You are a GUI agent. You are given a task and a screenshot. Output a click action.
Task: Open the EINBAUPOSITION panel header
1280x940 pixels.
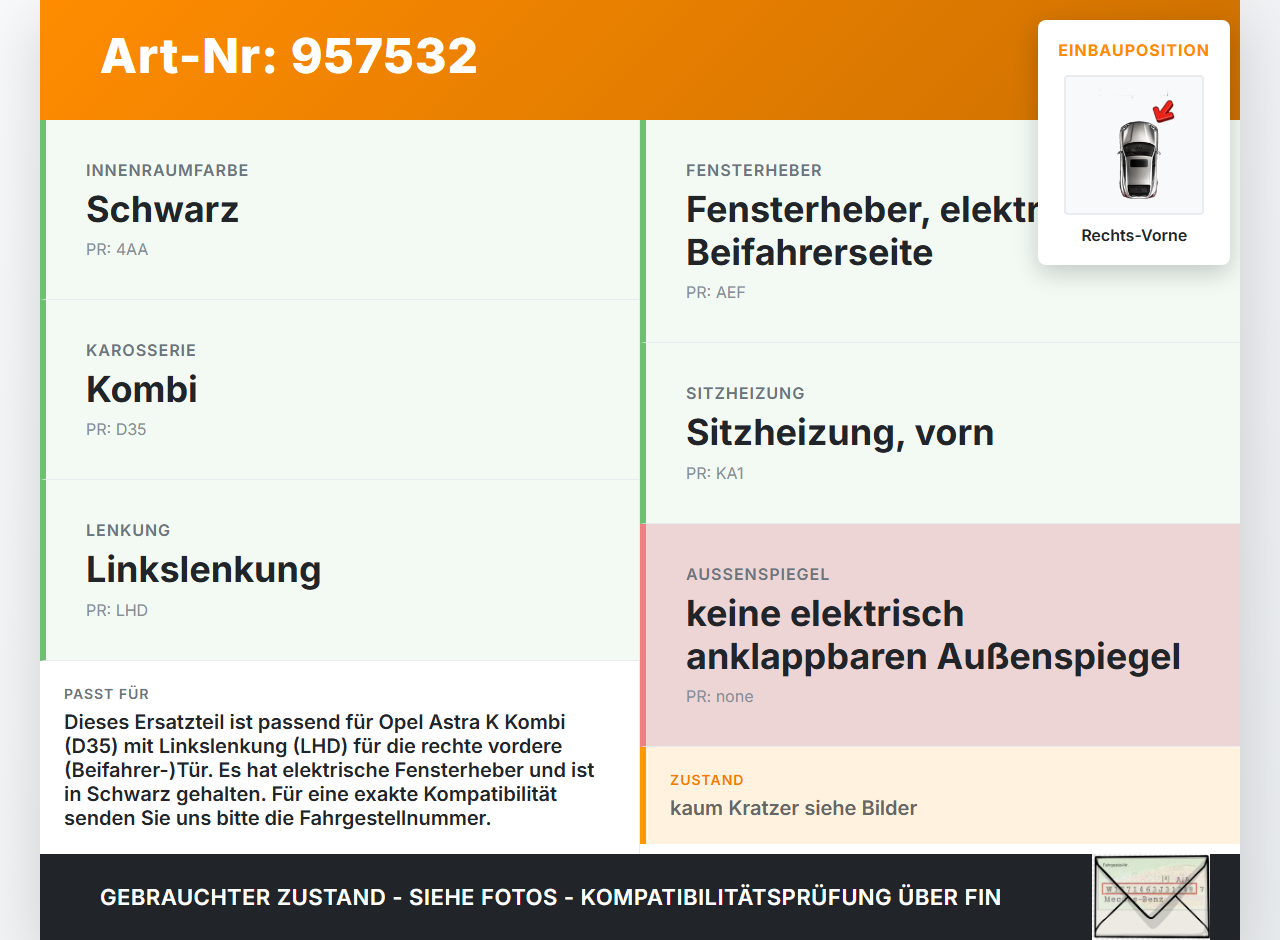pyautogui.click(x=1133, y=50)
